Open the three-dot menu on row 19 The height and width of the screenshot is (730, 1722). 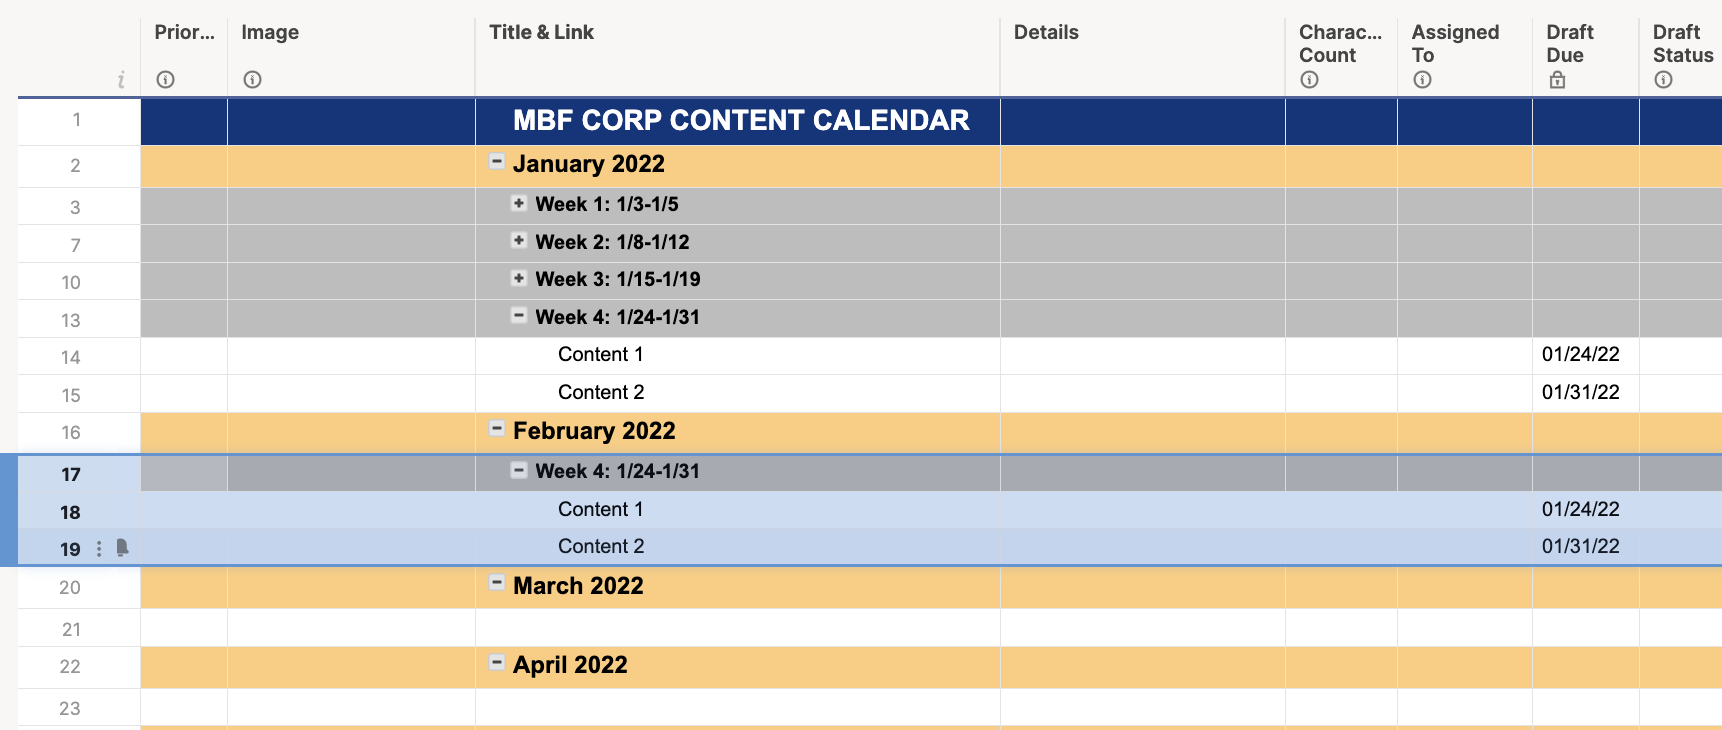[x=99, y=548]
